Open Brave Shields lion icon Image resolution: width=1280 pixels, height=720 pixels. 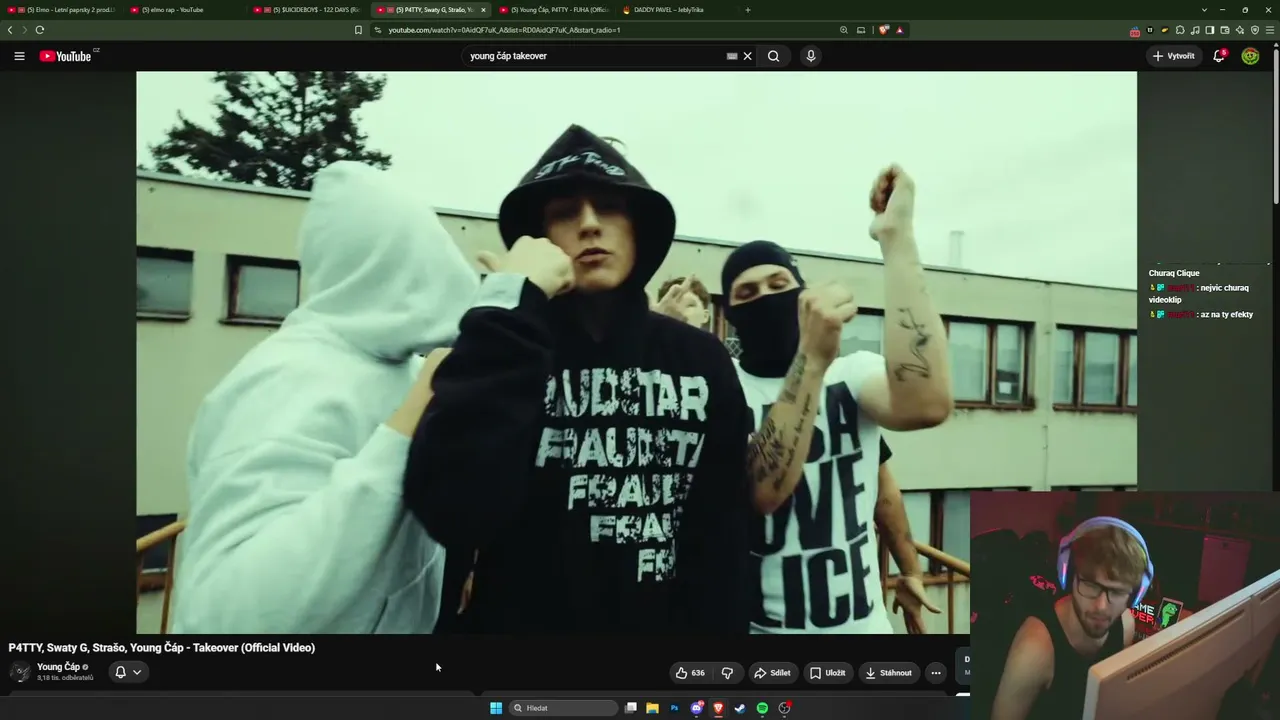pyautogui.click(x=884, y=30)
